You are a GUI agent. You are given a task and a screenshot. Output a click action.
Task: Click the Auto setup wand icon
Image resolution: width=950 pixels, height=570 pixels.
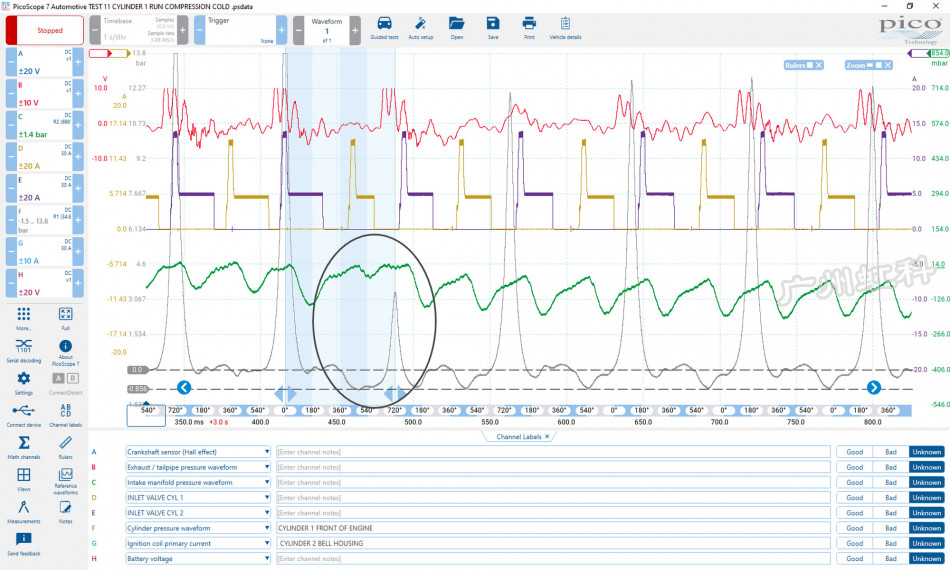tap(420, 27)
